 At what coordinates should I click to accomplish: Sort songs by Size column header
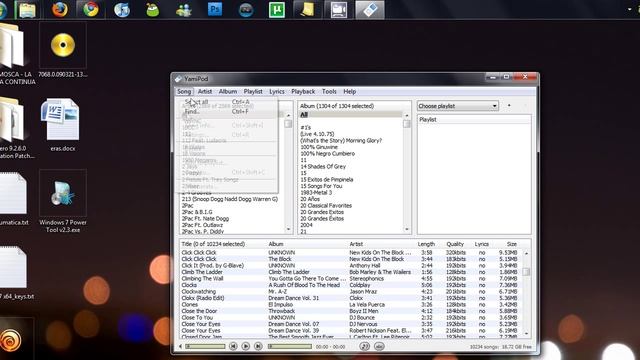coord(512,244)
